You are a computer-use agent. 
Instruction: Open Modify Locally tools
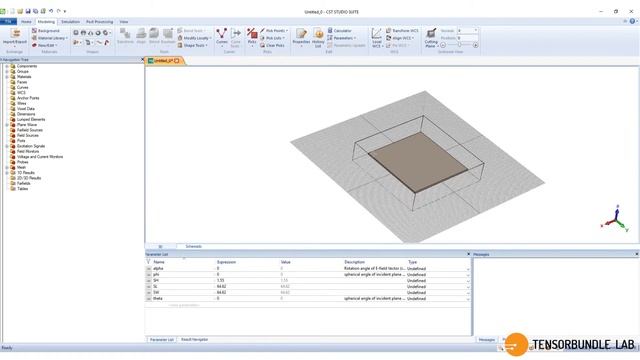coord(194,38)
